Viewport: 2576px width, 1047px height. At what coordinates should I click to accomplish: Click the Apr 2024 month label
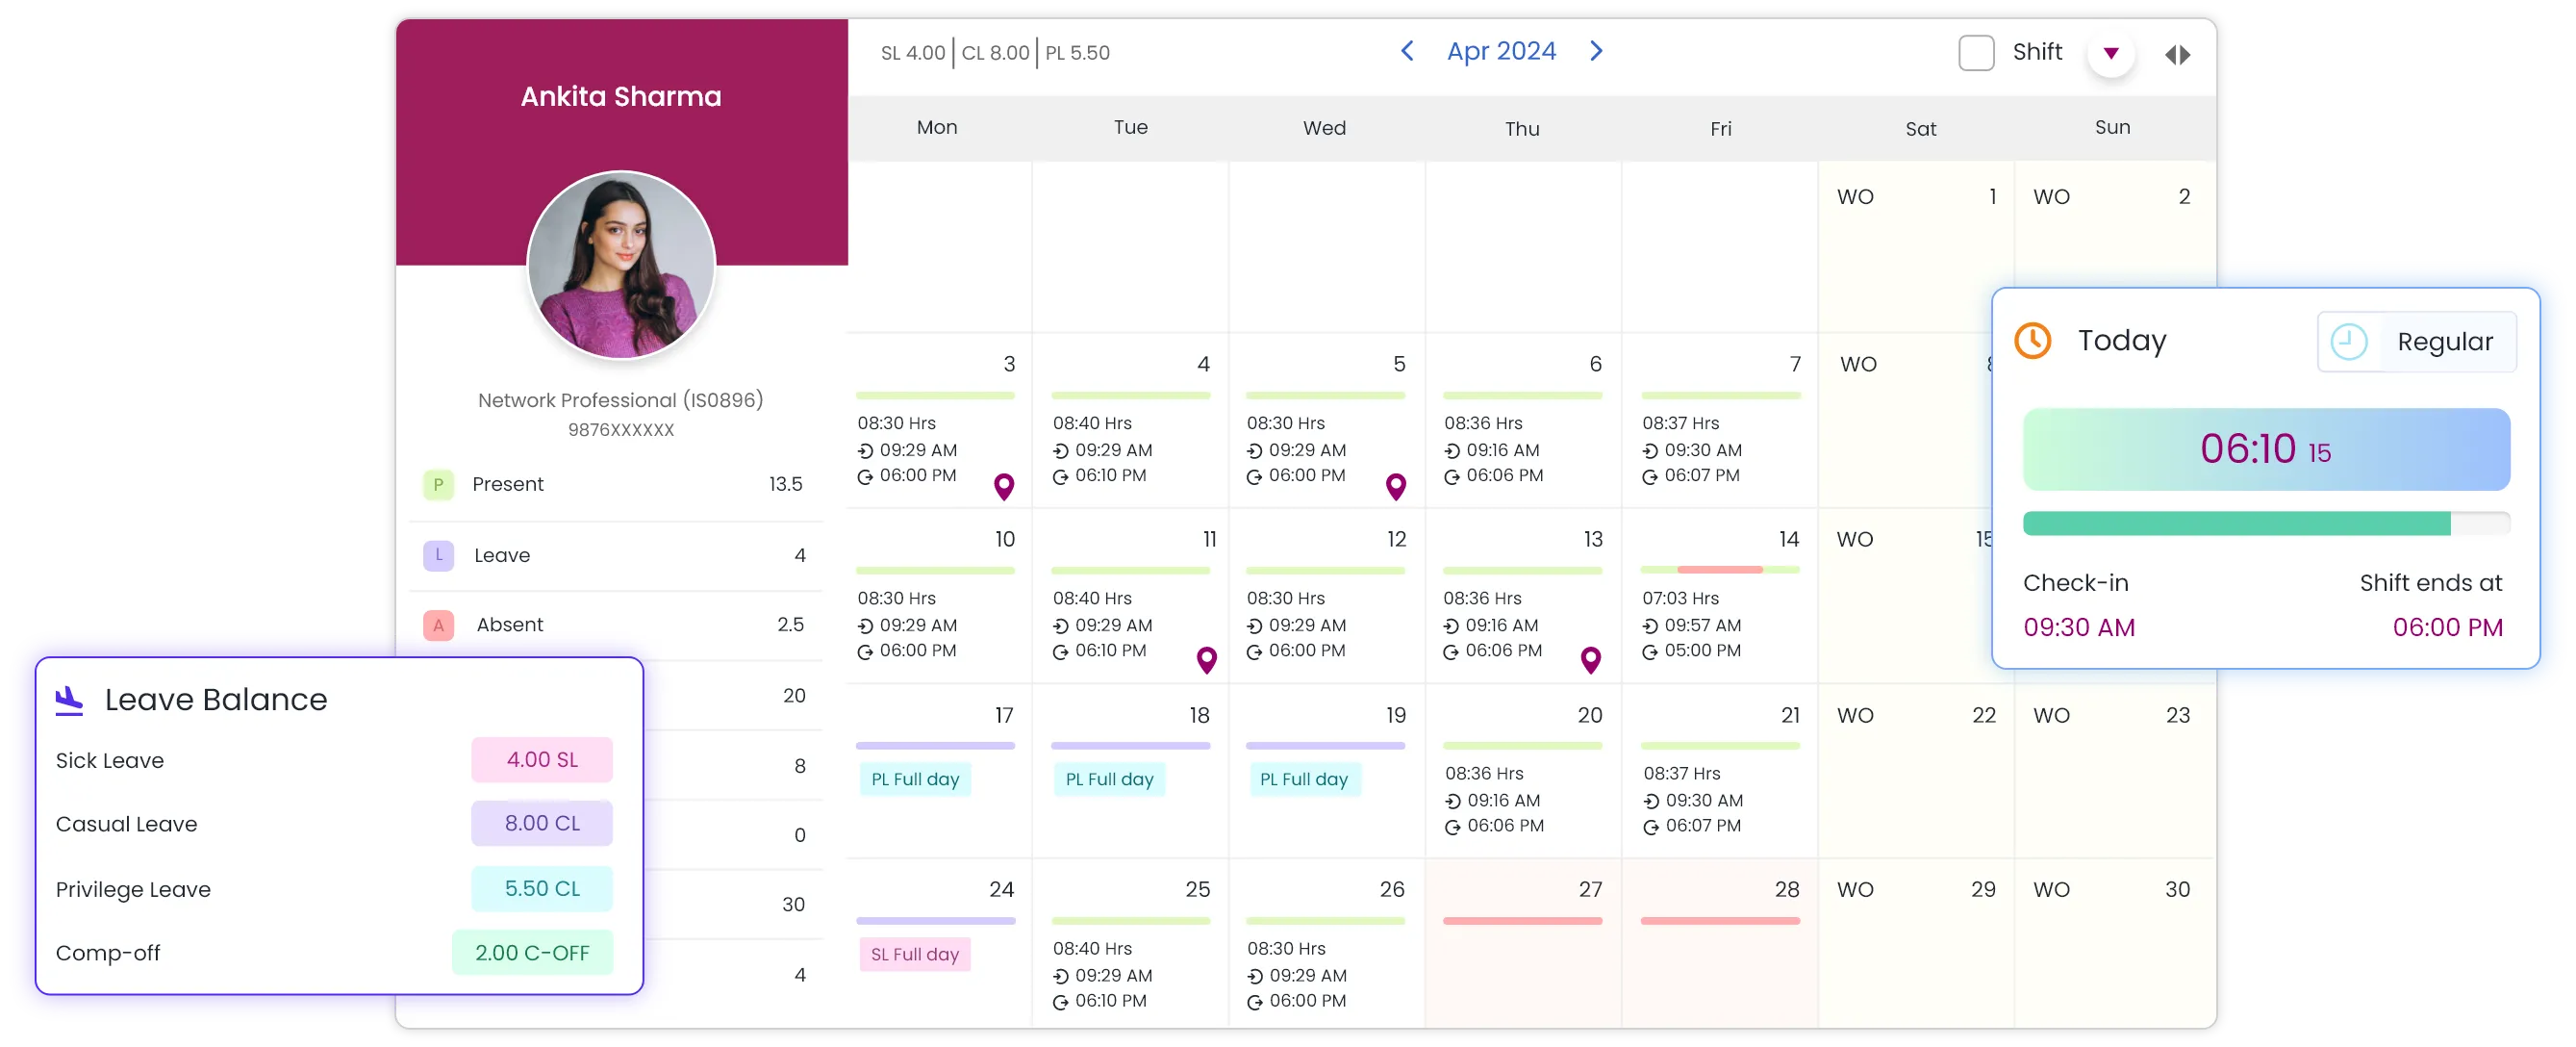pos(1501,51)
